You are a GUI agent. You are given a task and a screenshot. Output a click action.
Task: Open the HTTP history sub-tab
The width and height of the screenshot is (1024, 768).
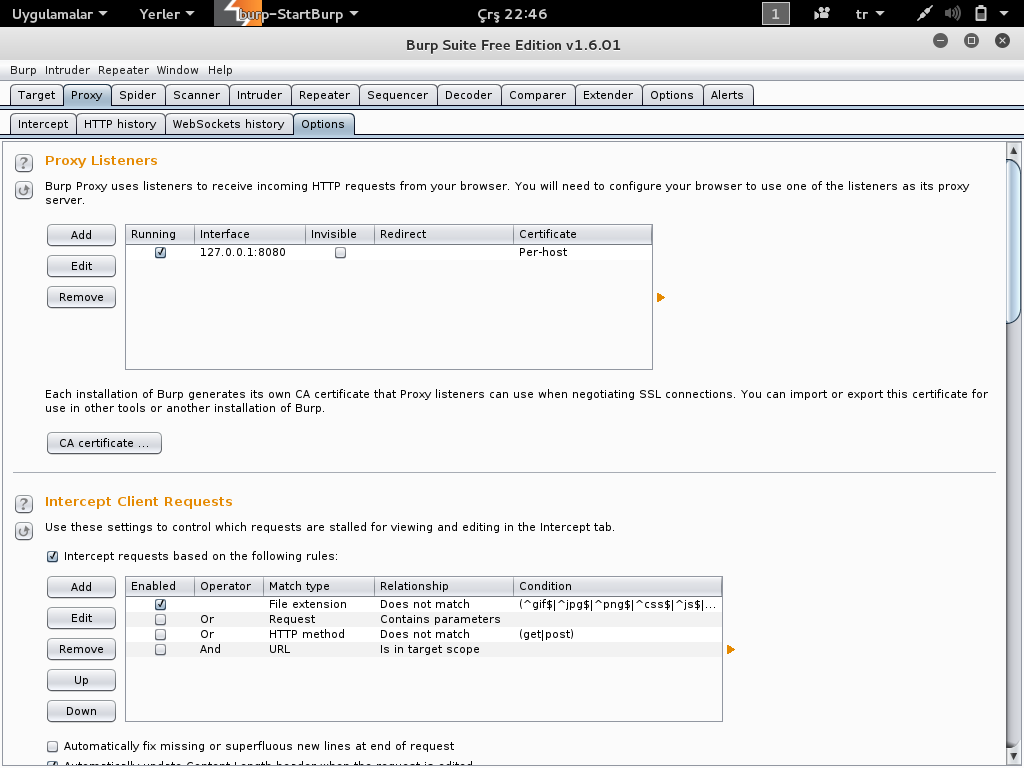(120, 124)
